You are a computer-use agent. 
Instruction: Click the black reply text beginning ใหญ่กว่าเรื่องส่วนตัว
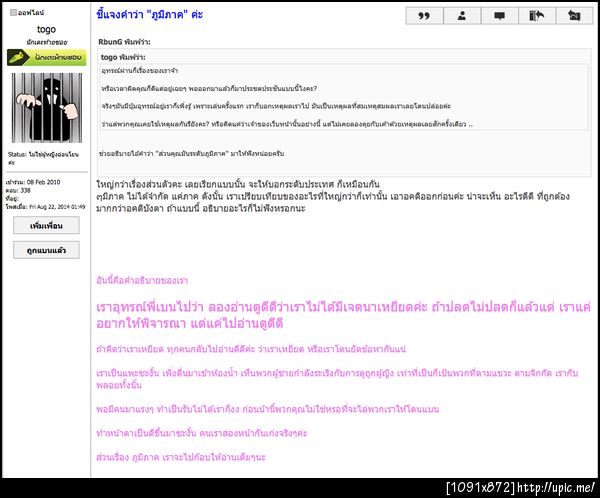[333, 196]
